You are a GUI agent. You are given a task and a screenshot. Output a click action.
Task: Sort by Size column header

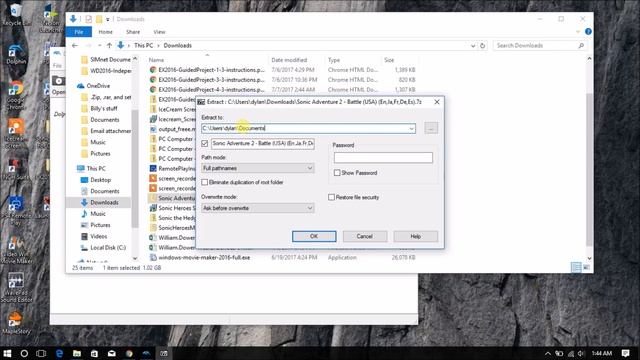coord(389,60)
